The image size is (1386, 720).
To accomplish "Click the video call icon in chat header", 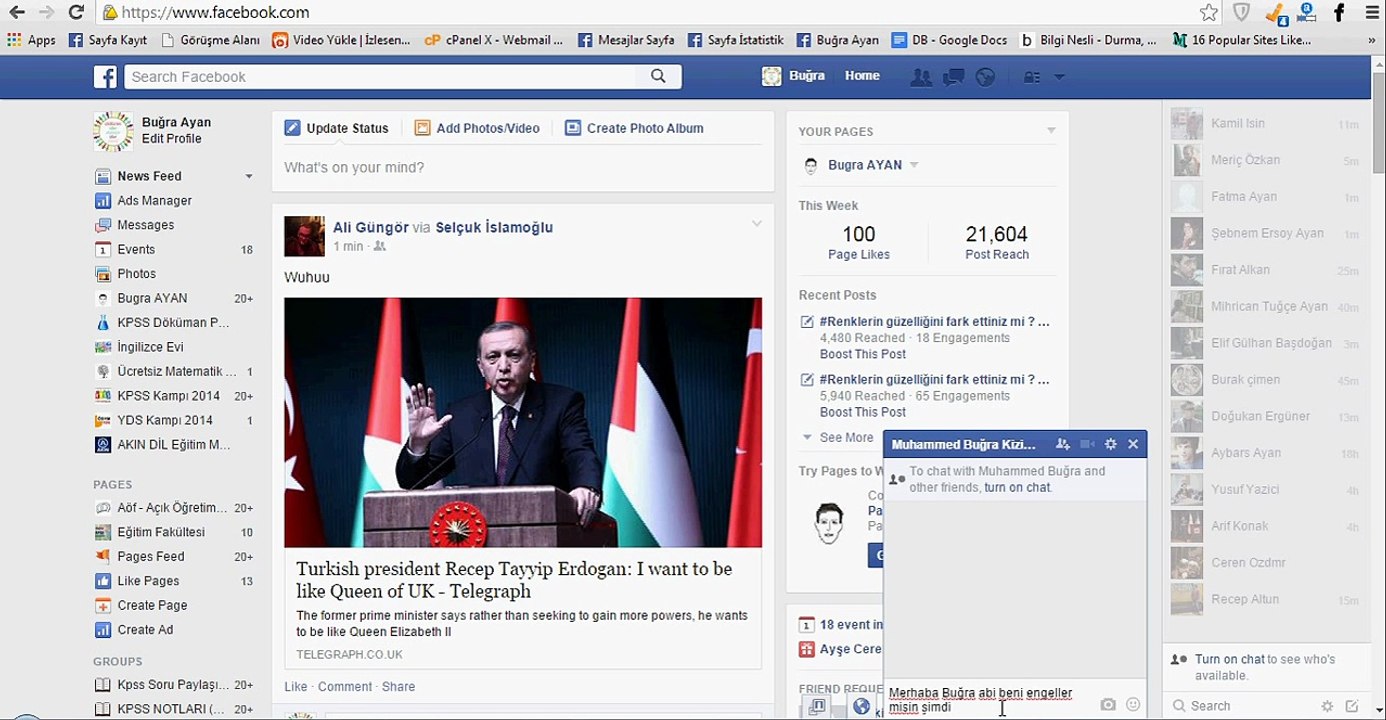I will [x=1087, y=444].
